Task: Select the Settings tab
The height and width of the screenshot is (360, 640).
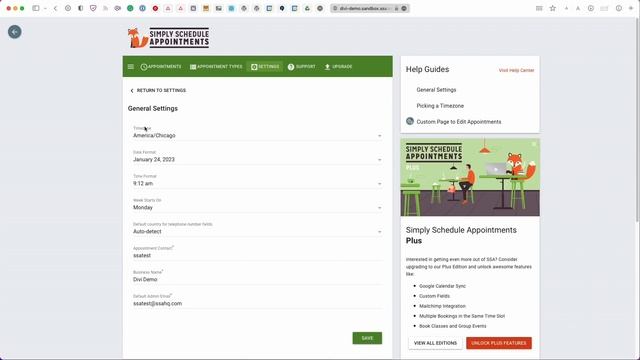Action: click(x=265, y=67)
